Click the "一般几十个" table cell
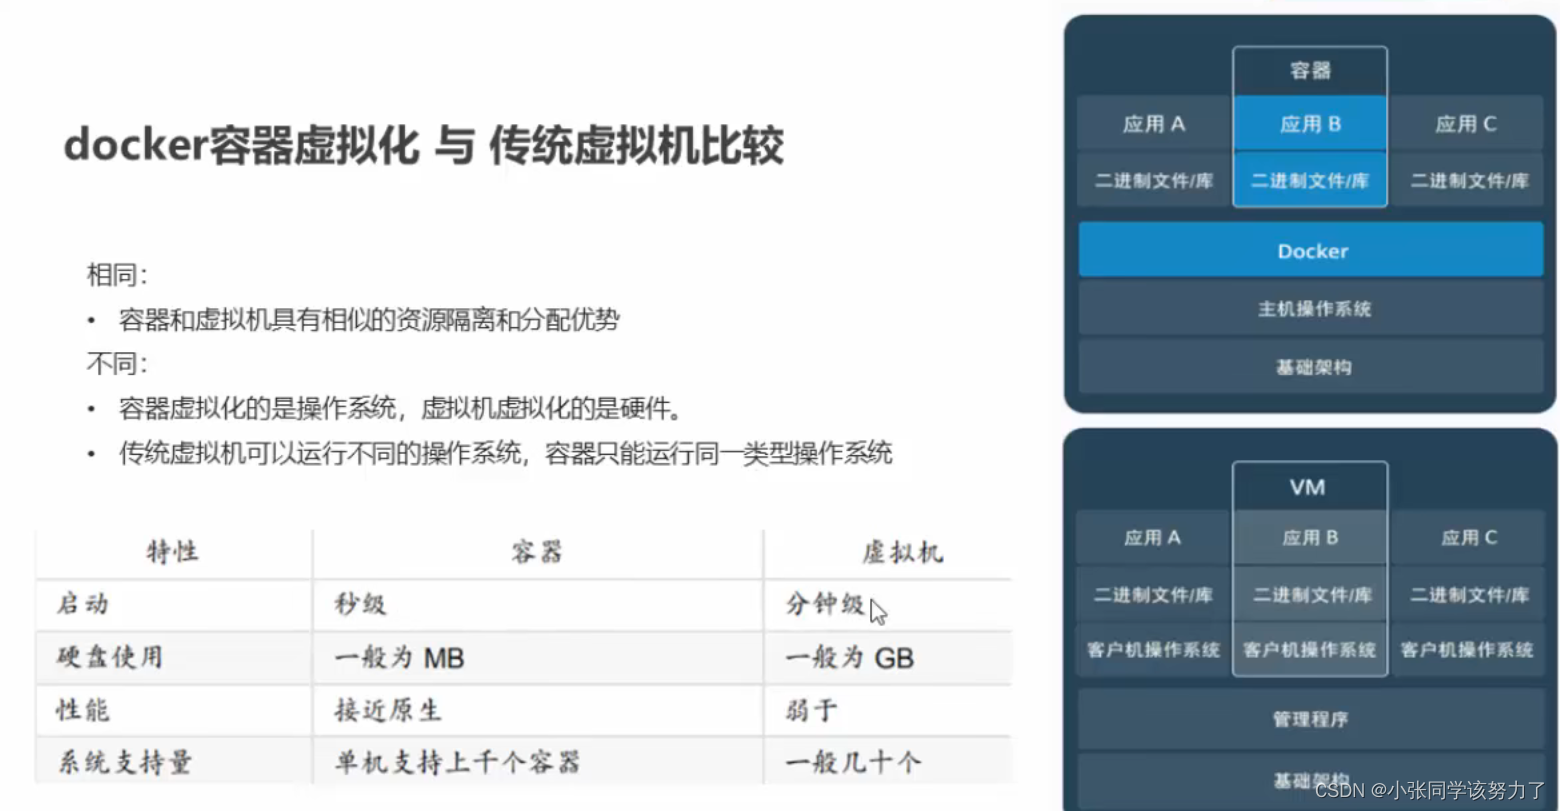The height and width of the screenshot is (811, 1560). 890,762
